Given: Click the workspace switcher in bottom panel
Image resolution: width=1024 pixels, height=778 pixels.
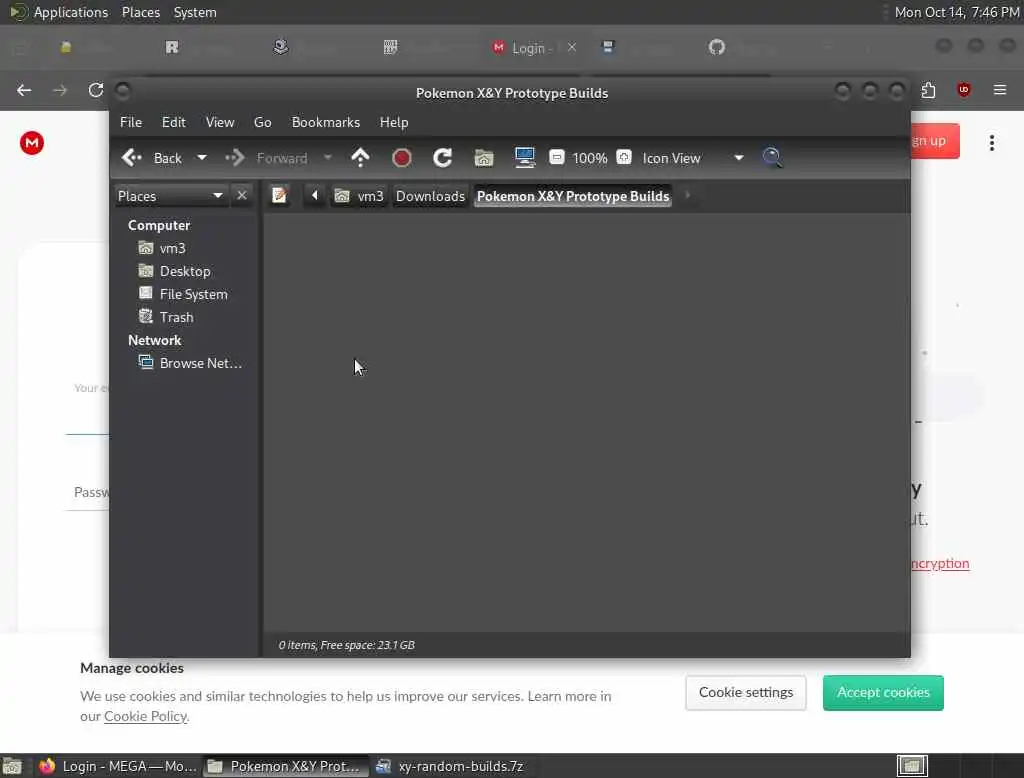Looking at the screenshot, I should pos(912,766).
